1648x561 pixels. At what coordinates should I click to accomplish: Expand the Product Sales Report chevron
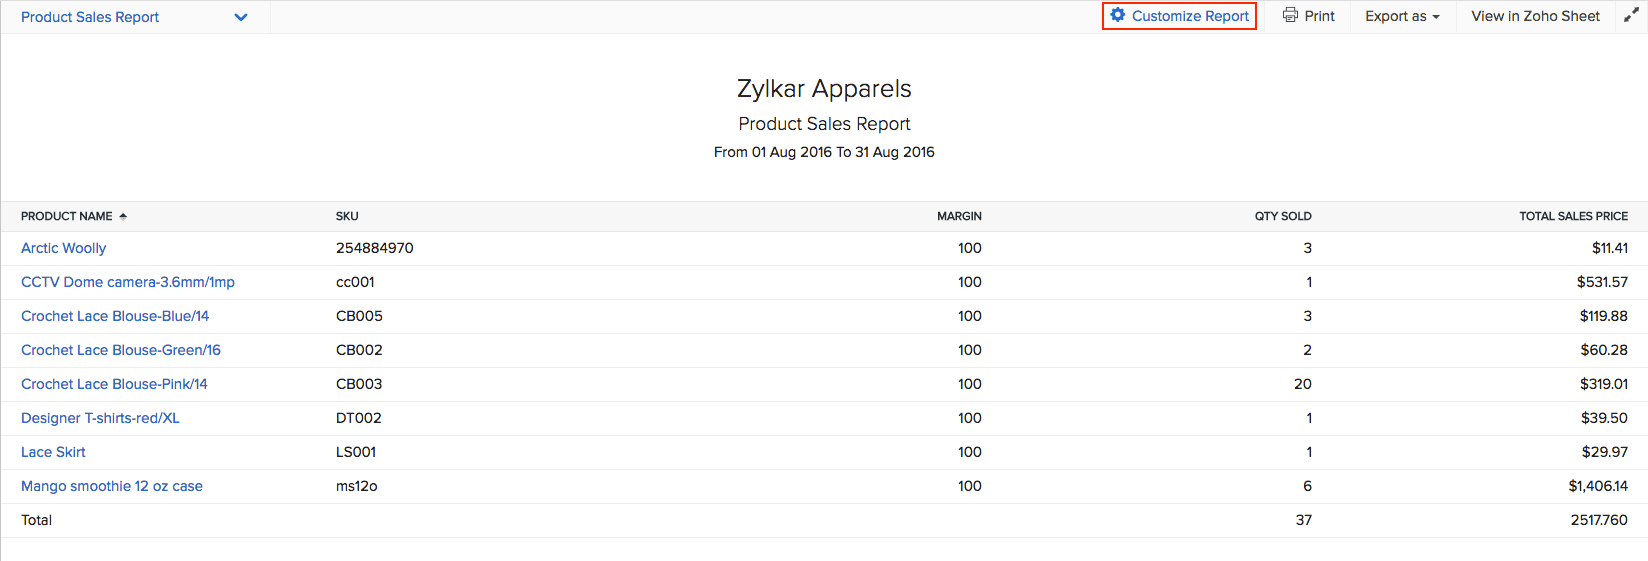point(241,17)
